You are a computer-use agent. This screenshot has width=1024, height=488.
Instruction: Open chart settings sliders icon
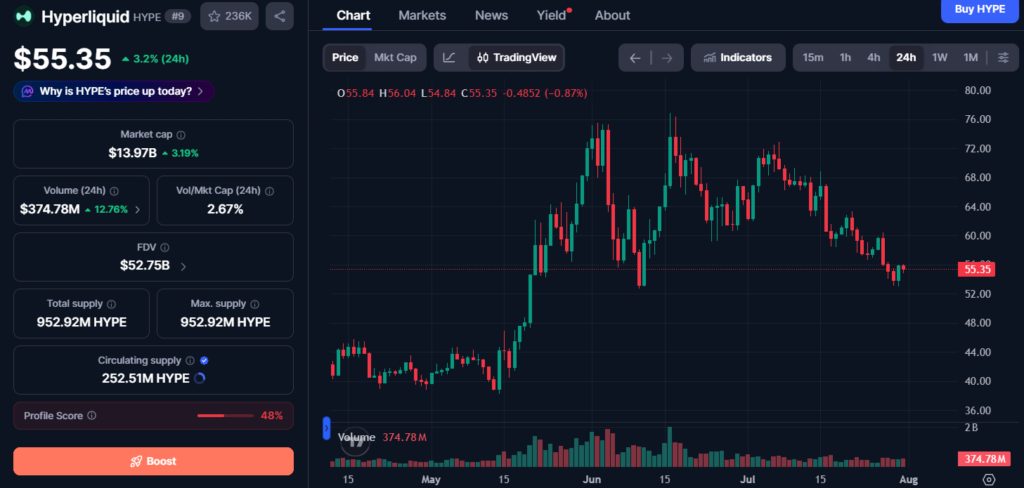1003,57
